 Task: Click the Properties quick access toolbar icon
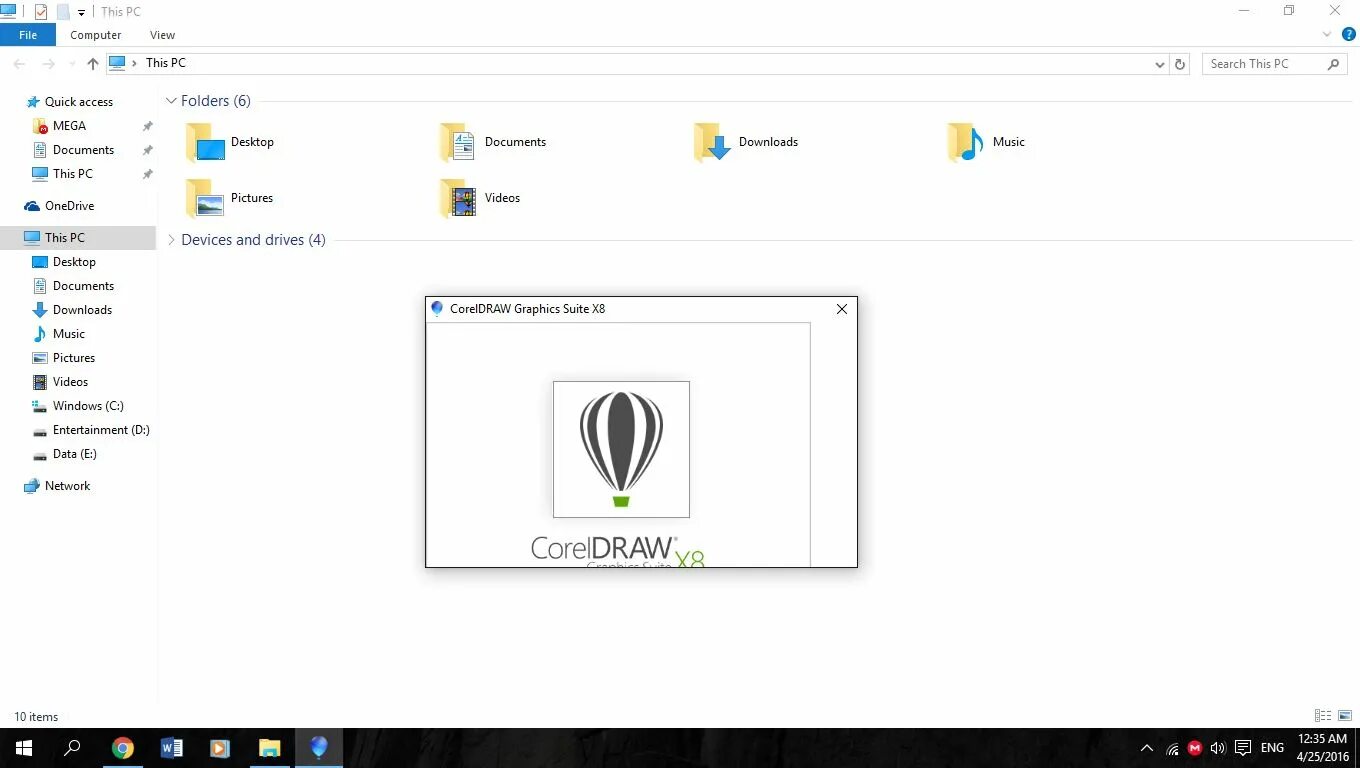pos(41,12)
